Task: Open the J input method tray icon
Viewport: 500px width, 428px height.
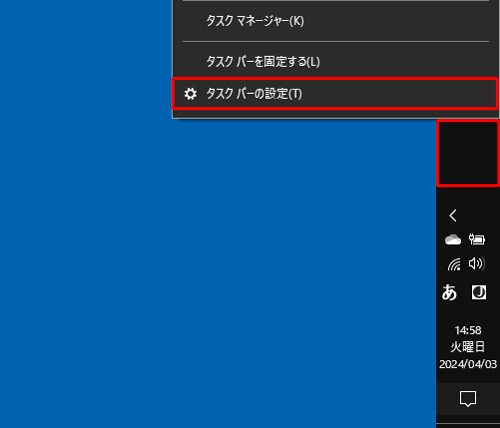Action: tap(479, 292)
